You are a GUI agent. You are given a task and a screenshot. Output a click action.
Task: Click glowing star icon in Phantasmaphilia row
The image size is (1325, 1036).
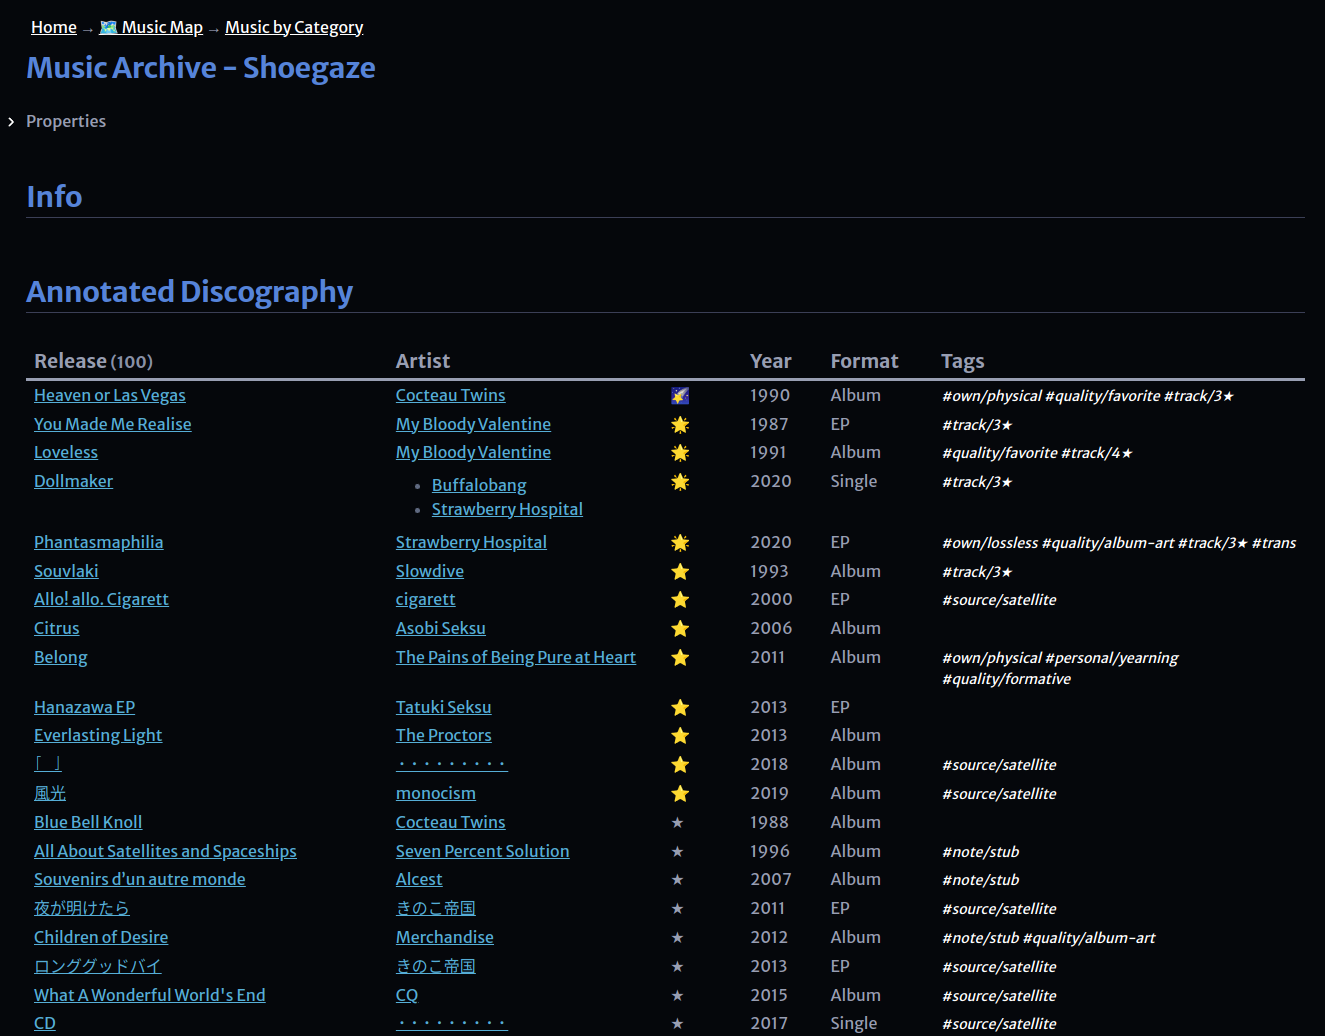680,543
